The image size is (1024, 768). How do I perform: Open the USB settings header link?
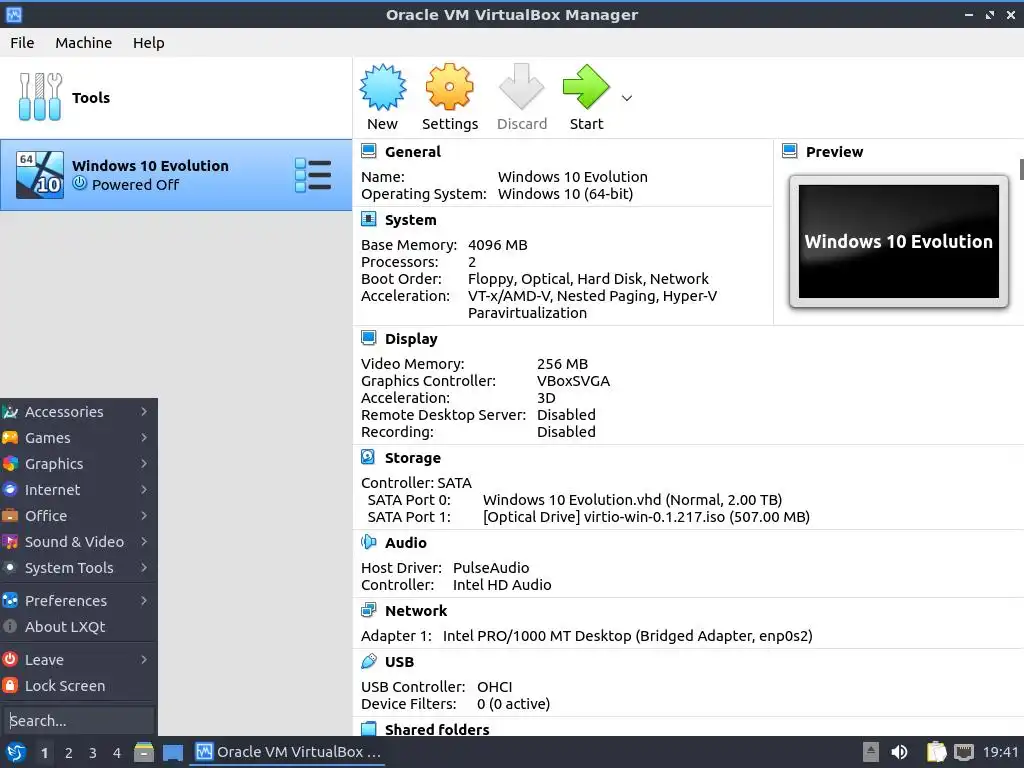[x=400, y=662]
